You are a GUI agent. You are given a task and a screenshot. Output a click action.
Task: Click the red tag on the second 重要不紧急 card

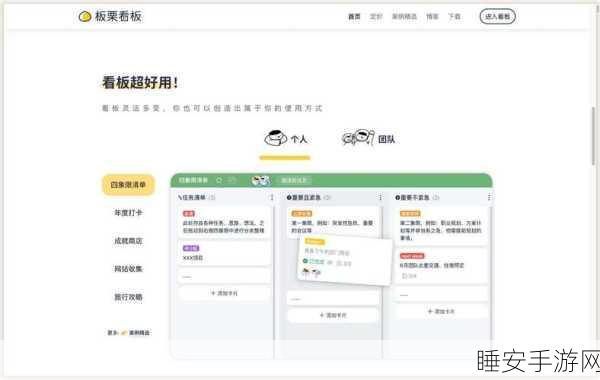click(412, 256)
